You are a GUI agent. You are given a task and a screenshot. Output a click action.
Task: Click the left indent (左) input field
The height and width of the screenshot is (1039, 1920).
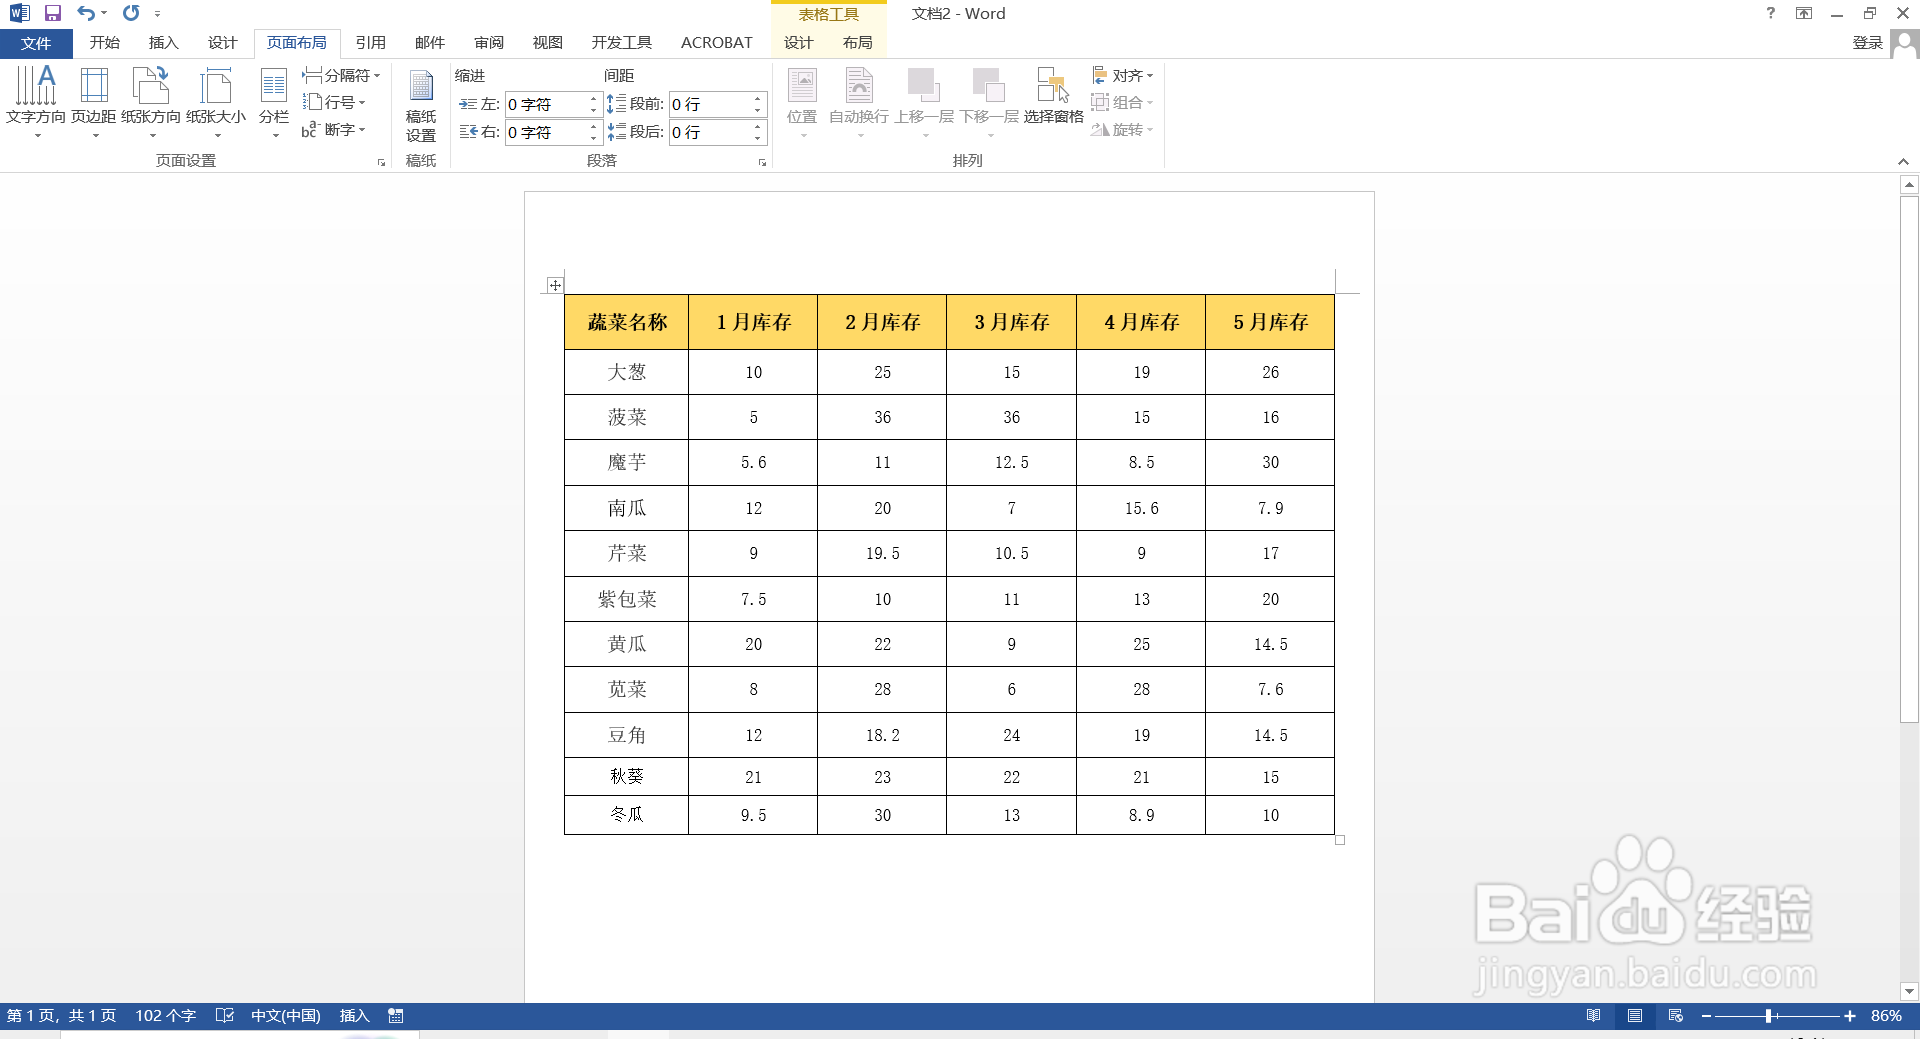[x=545, y=104]
